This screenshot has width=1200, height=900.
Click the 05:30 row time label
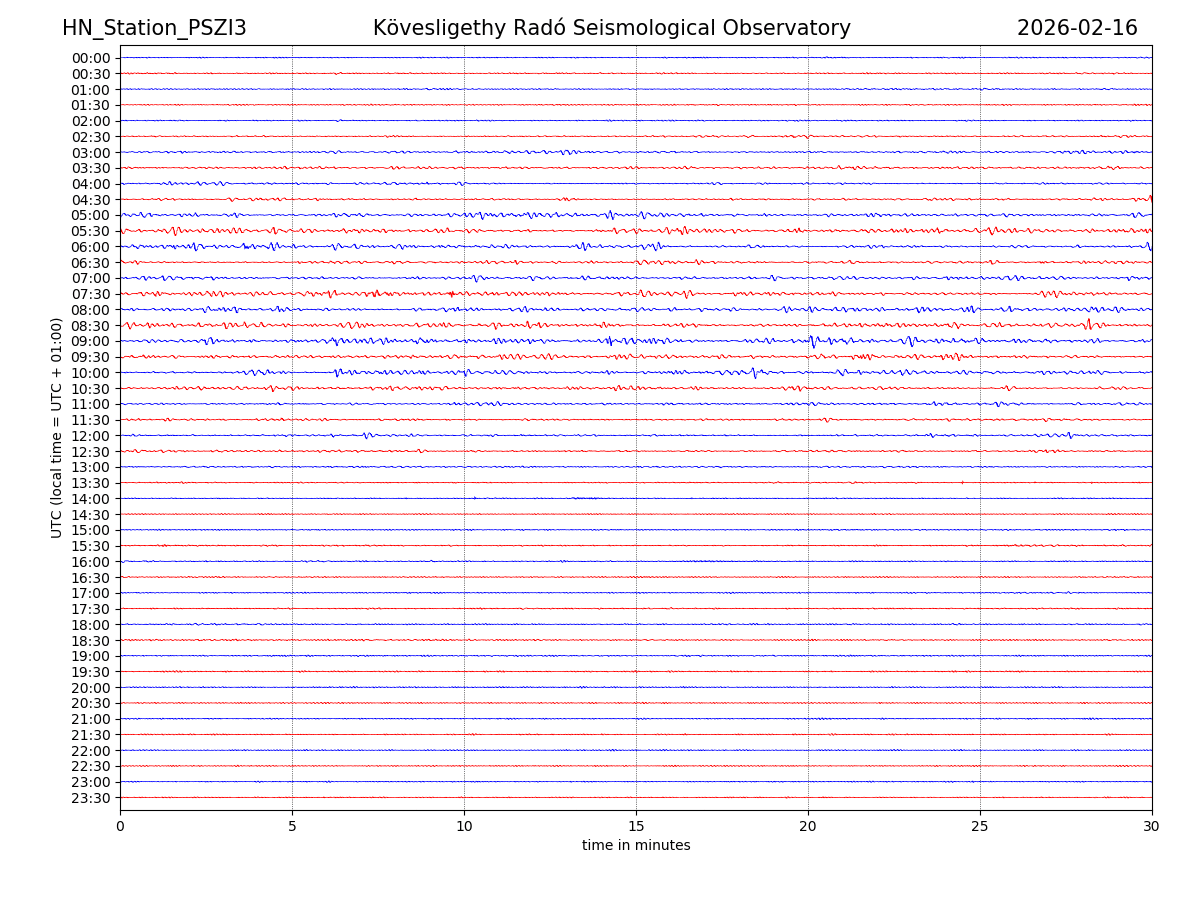point(91,231)
